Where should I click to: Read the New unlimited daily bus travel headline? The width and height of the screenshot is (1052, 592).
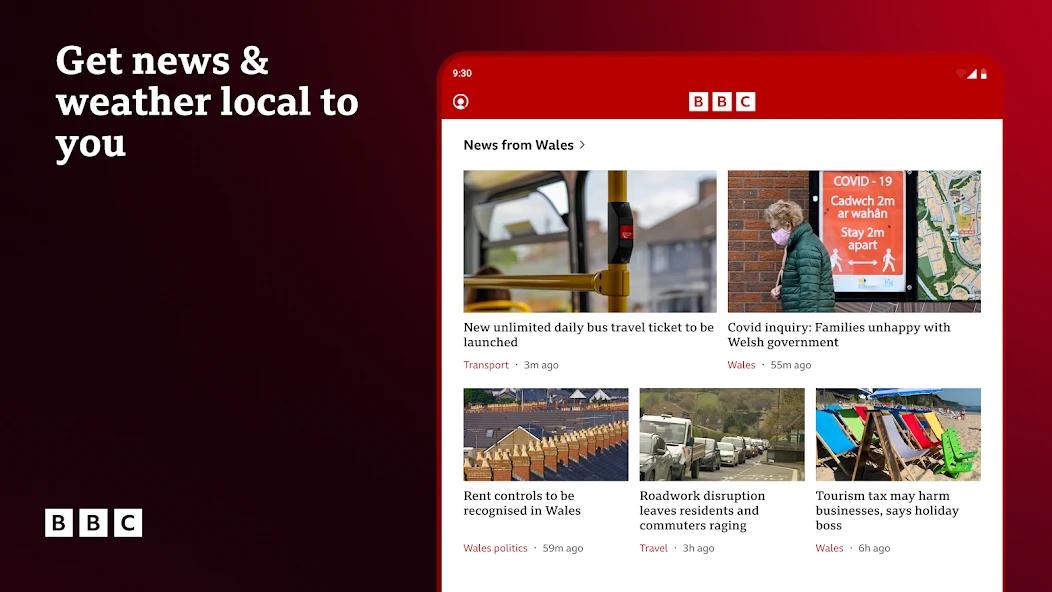click(588, 334)
